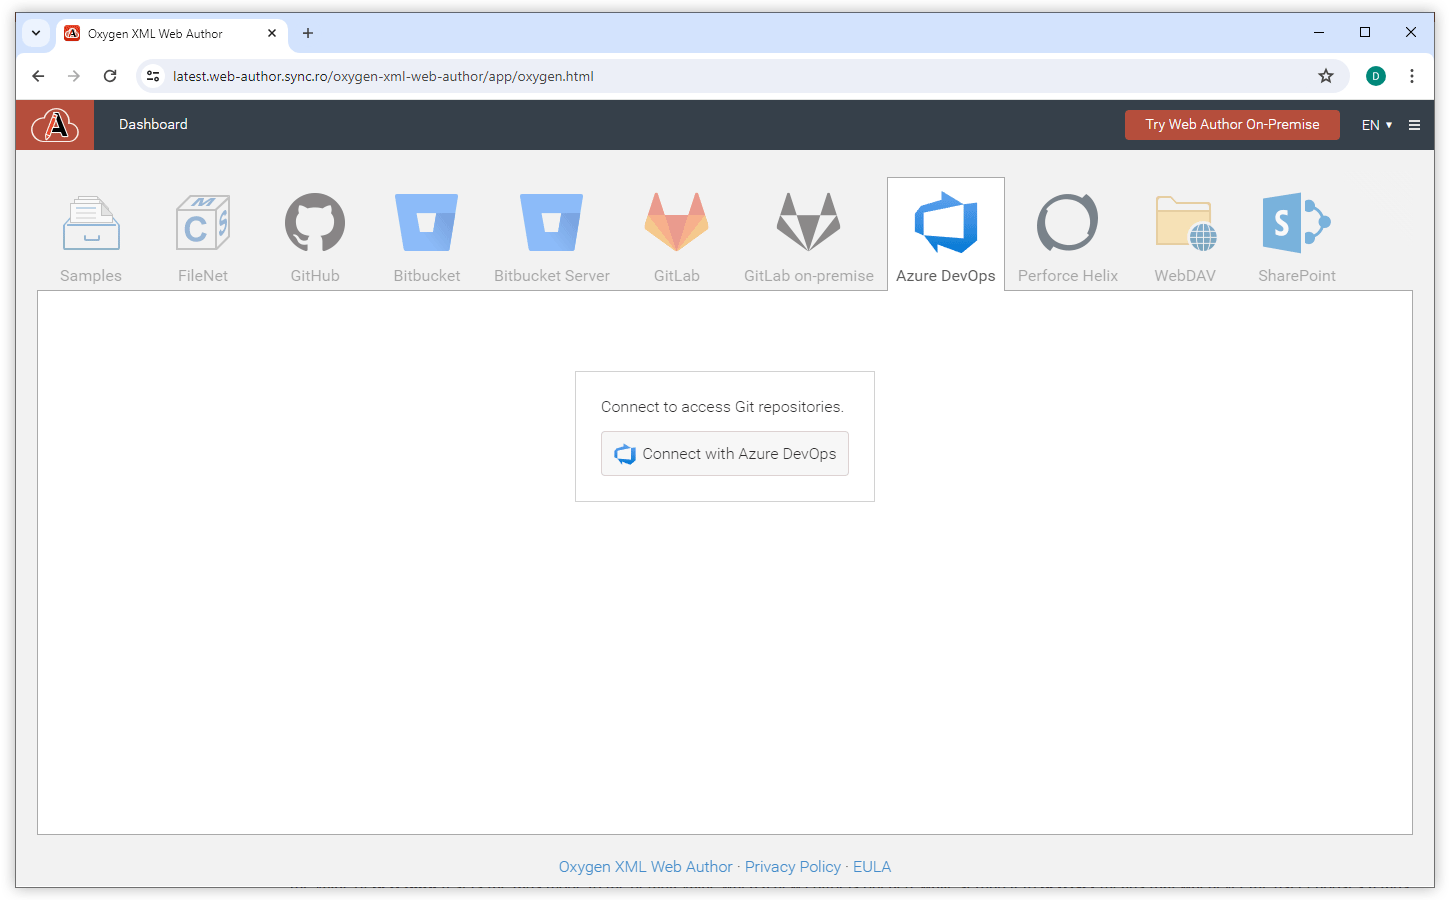Screen dimensions: 1450x900
Task: Click Connect with Azure DevOps button
Action: coord(725,454)
